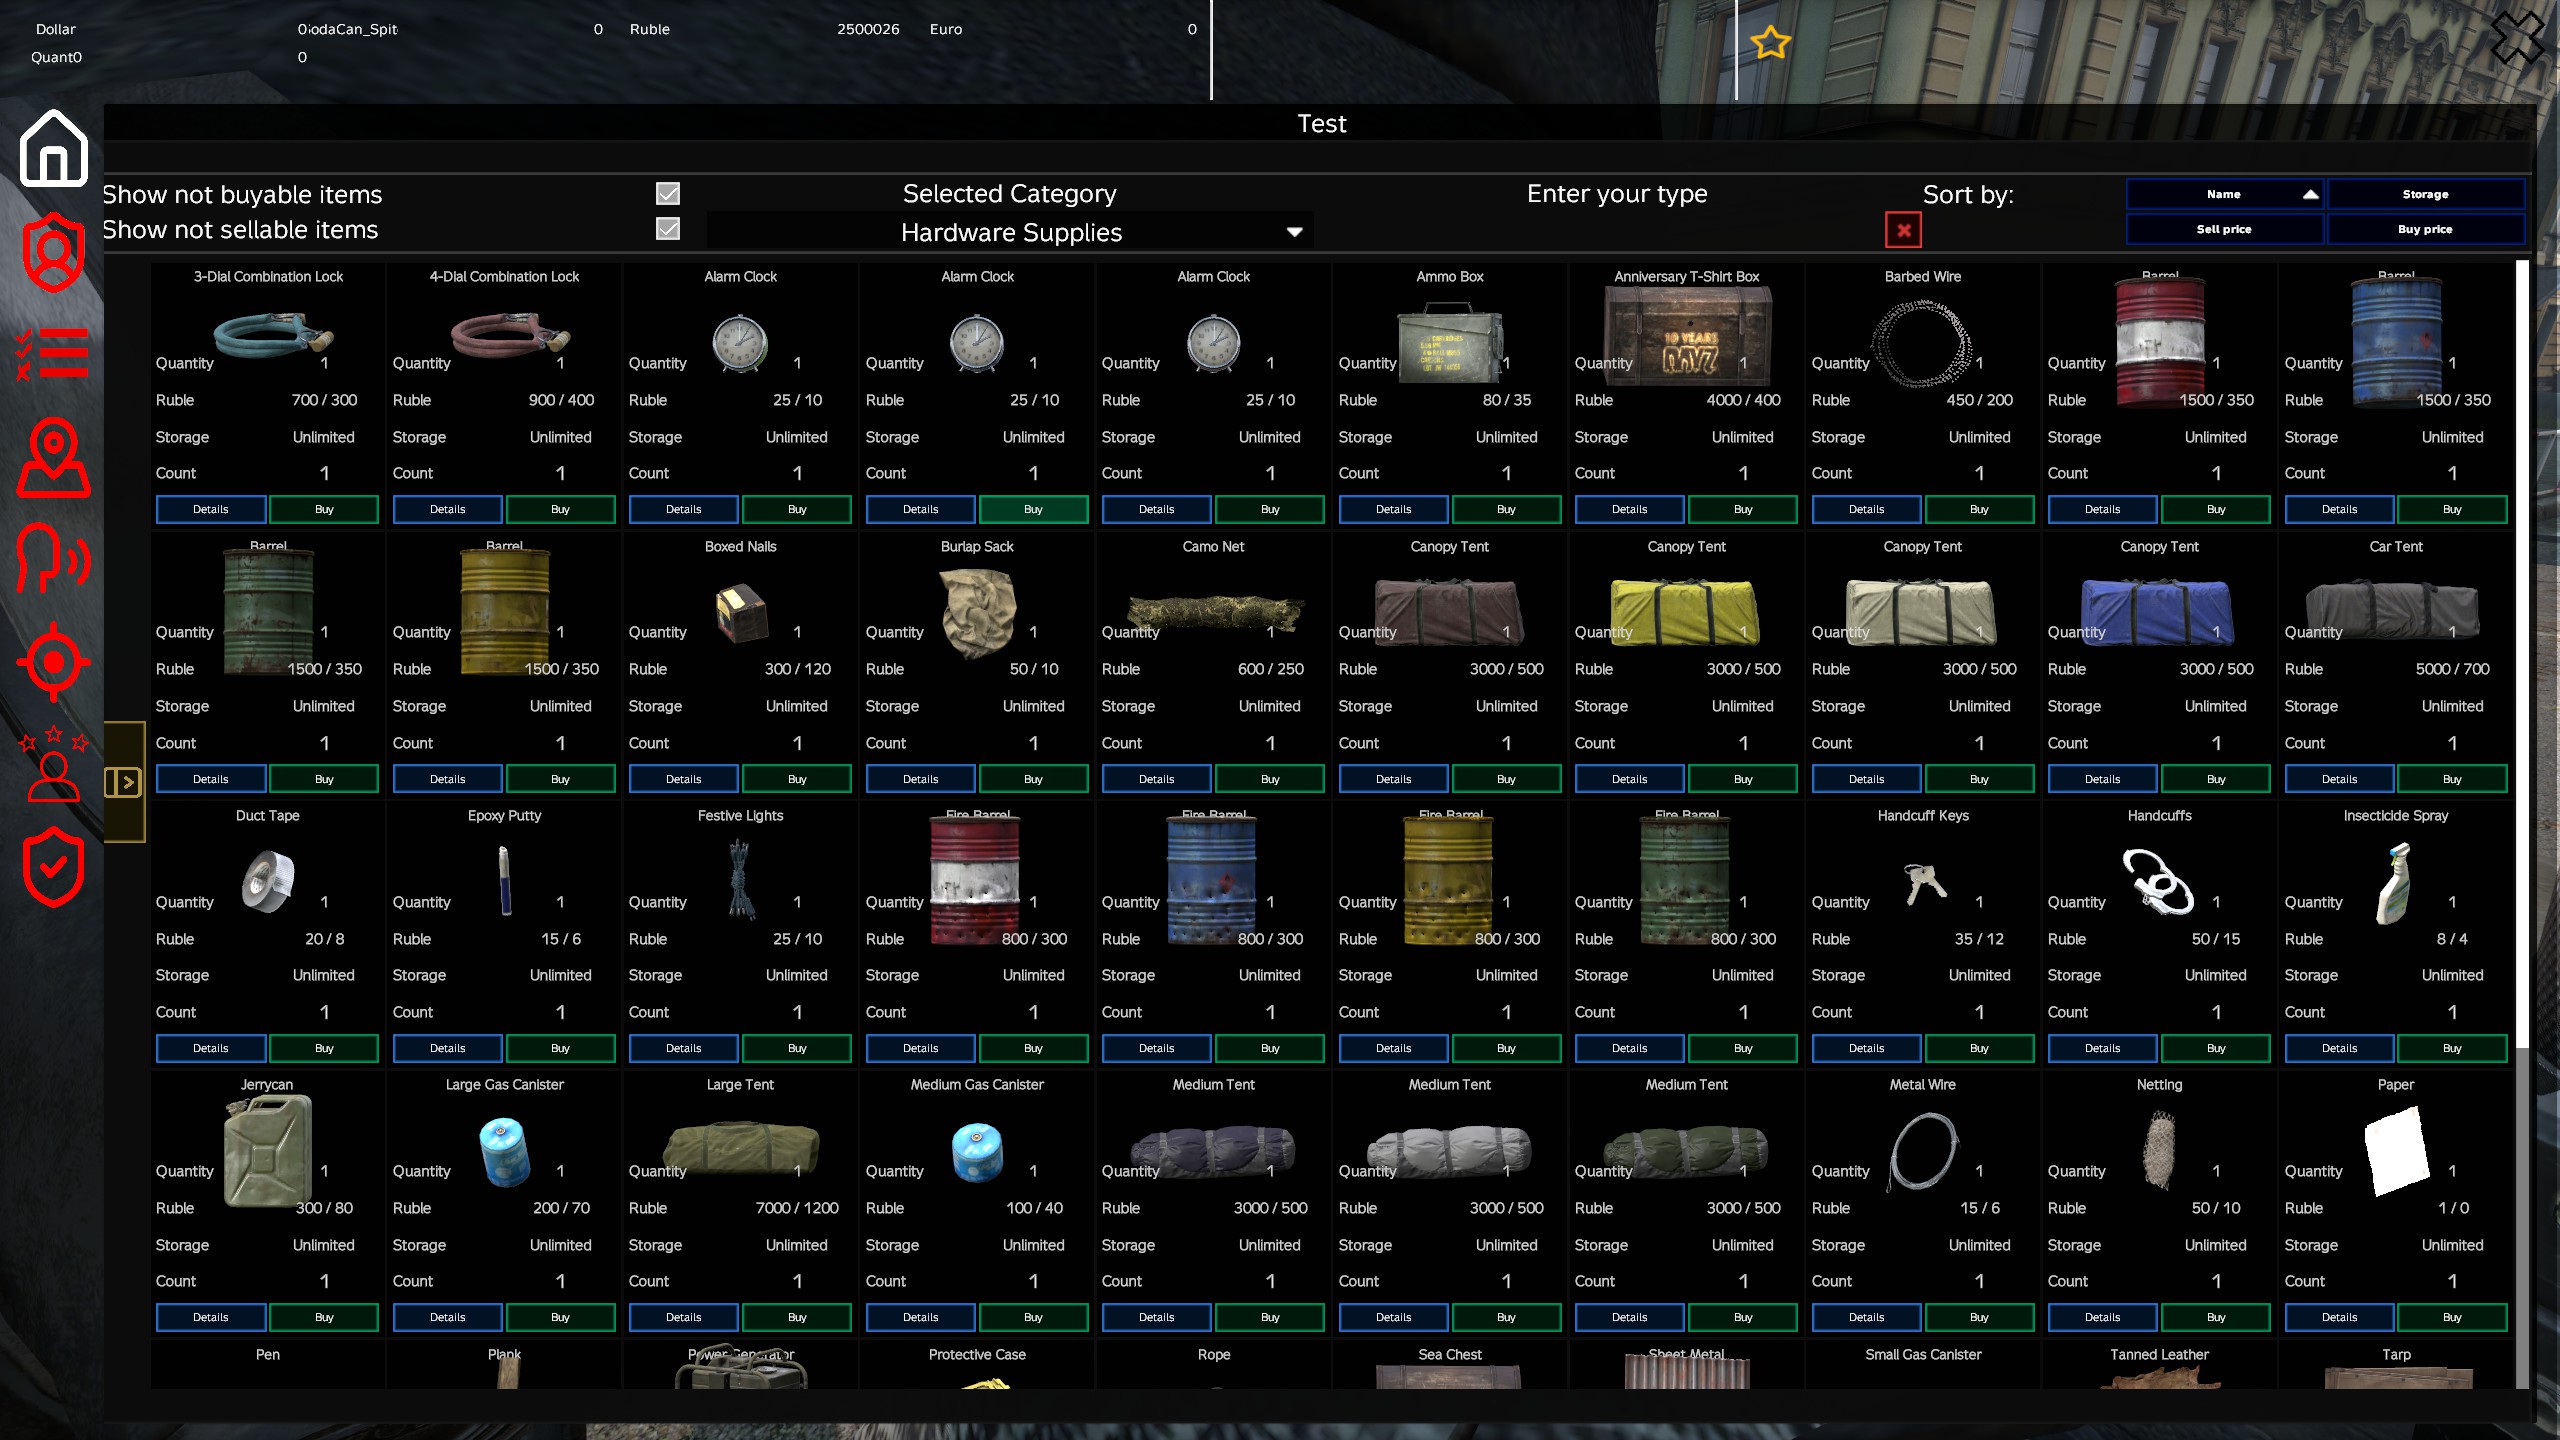Select the Metal Wire item image
Viewport: 2560px width, 1440px height.
(x=1922, y=1152)
